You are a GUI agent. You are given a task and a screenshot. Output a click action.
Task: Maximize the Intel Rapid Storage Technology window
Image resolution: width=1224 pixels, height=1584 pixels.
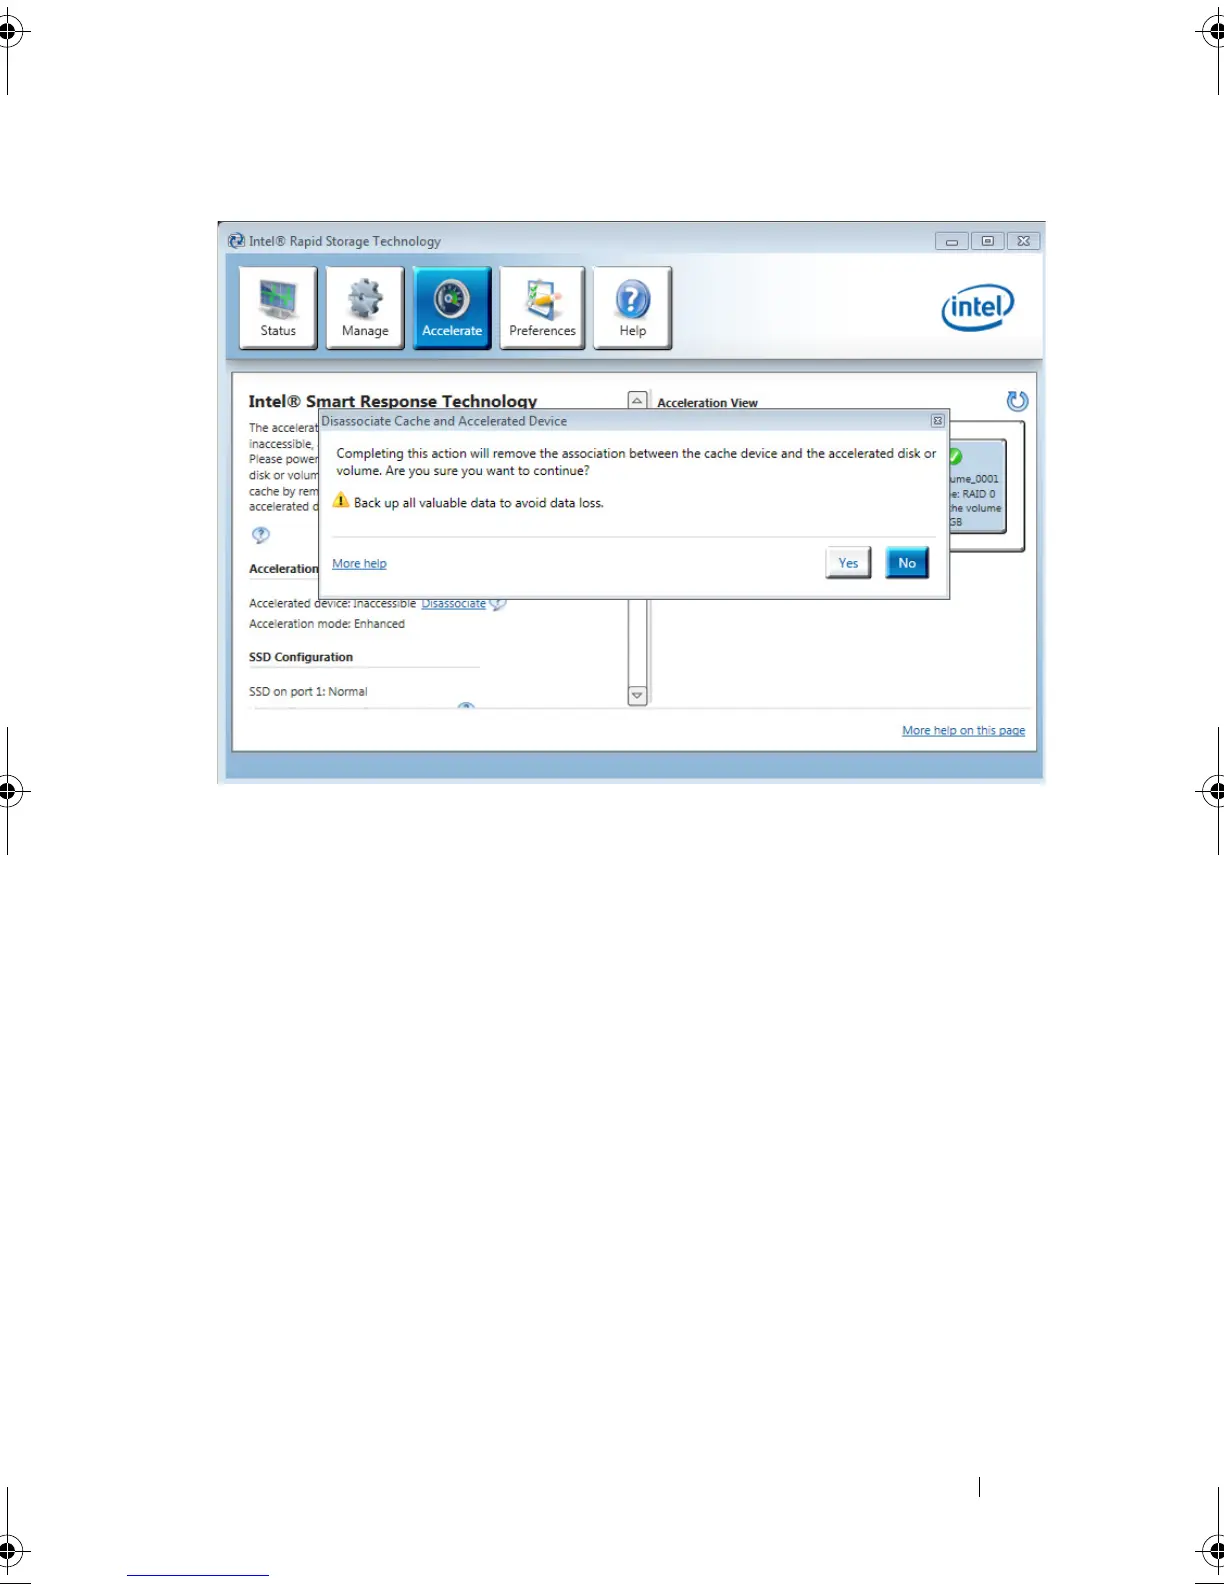click(x=987, y=241)
